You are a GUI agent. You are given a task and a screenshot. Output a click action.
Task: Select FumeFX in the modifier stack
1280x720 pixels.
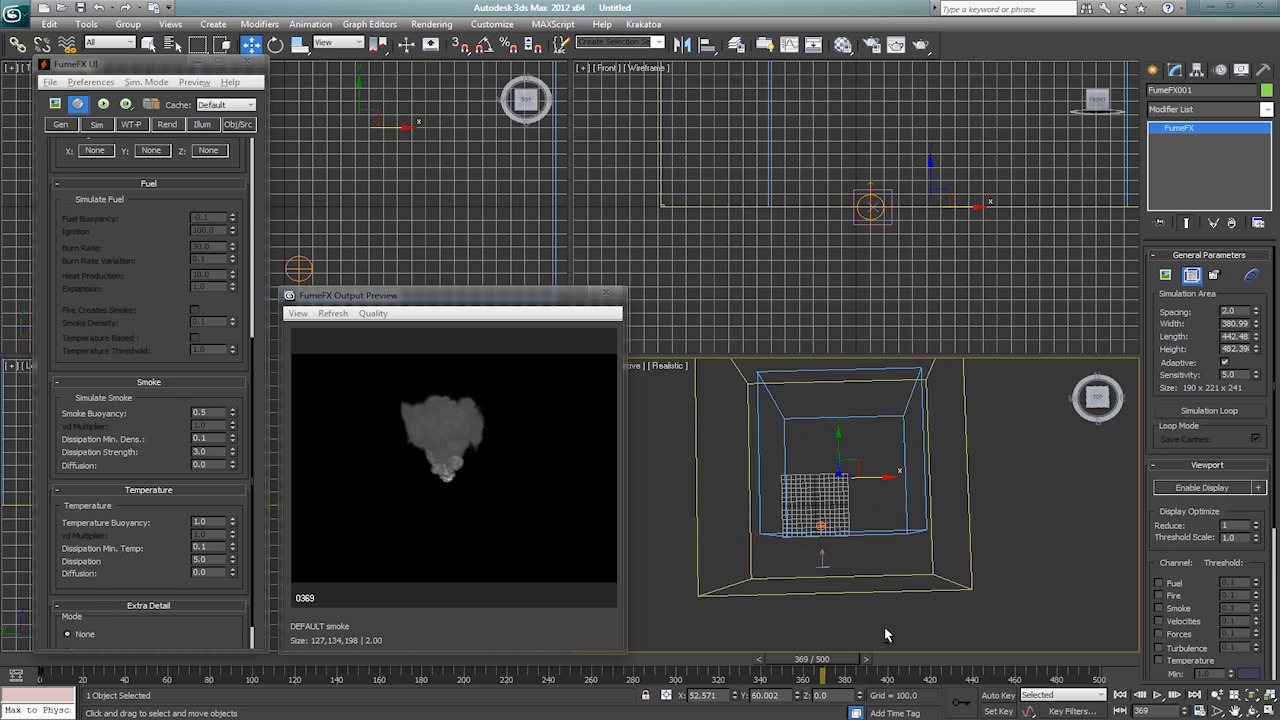(x=1209, y=128)
